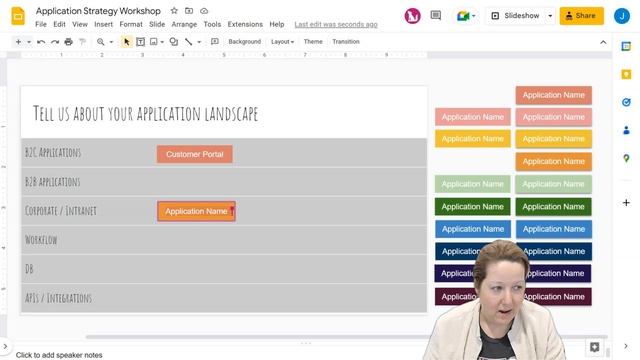Image resolution: width=640 pixels, height=360 pixels.
Task: Check the cloud document status icon
Action: (204, 11)
